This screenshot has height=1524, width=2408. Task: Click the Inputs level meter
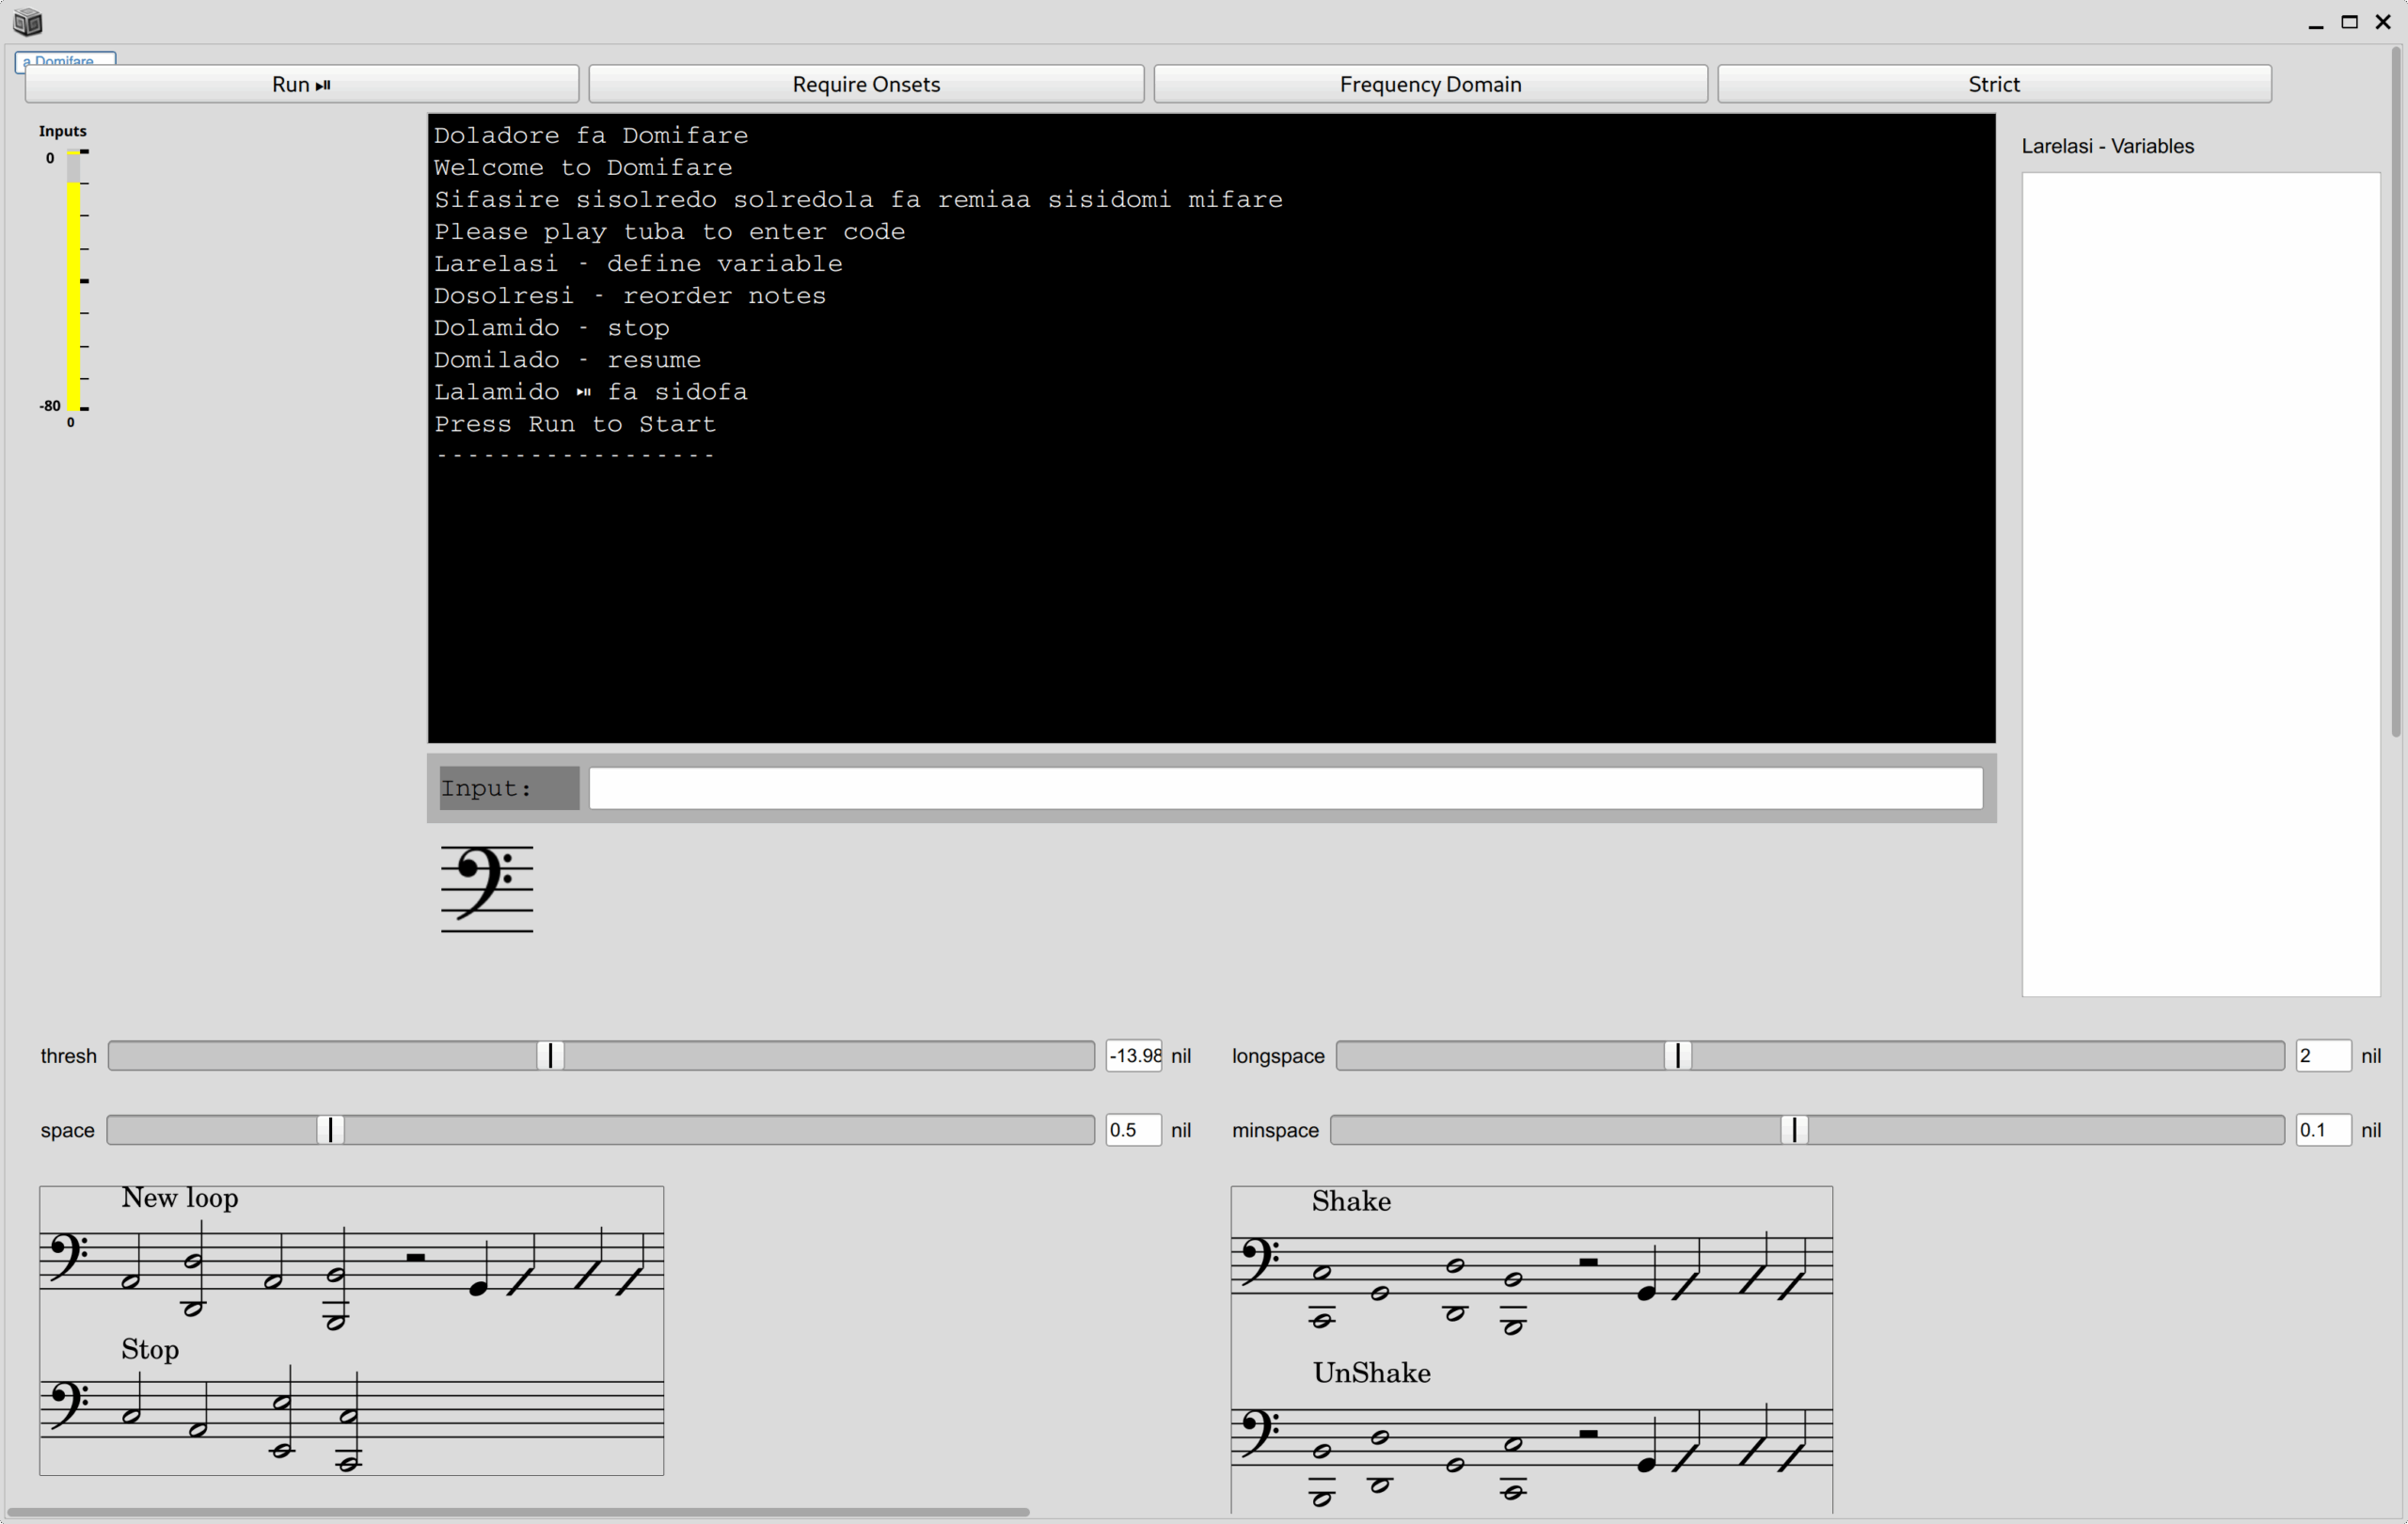coord(74,280)
